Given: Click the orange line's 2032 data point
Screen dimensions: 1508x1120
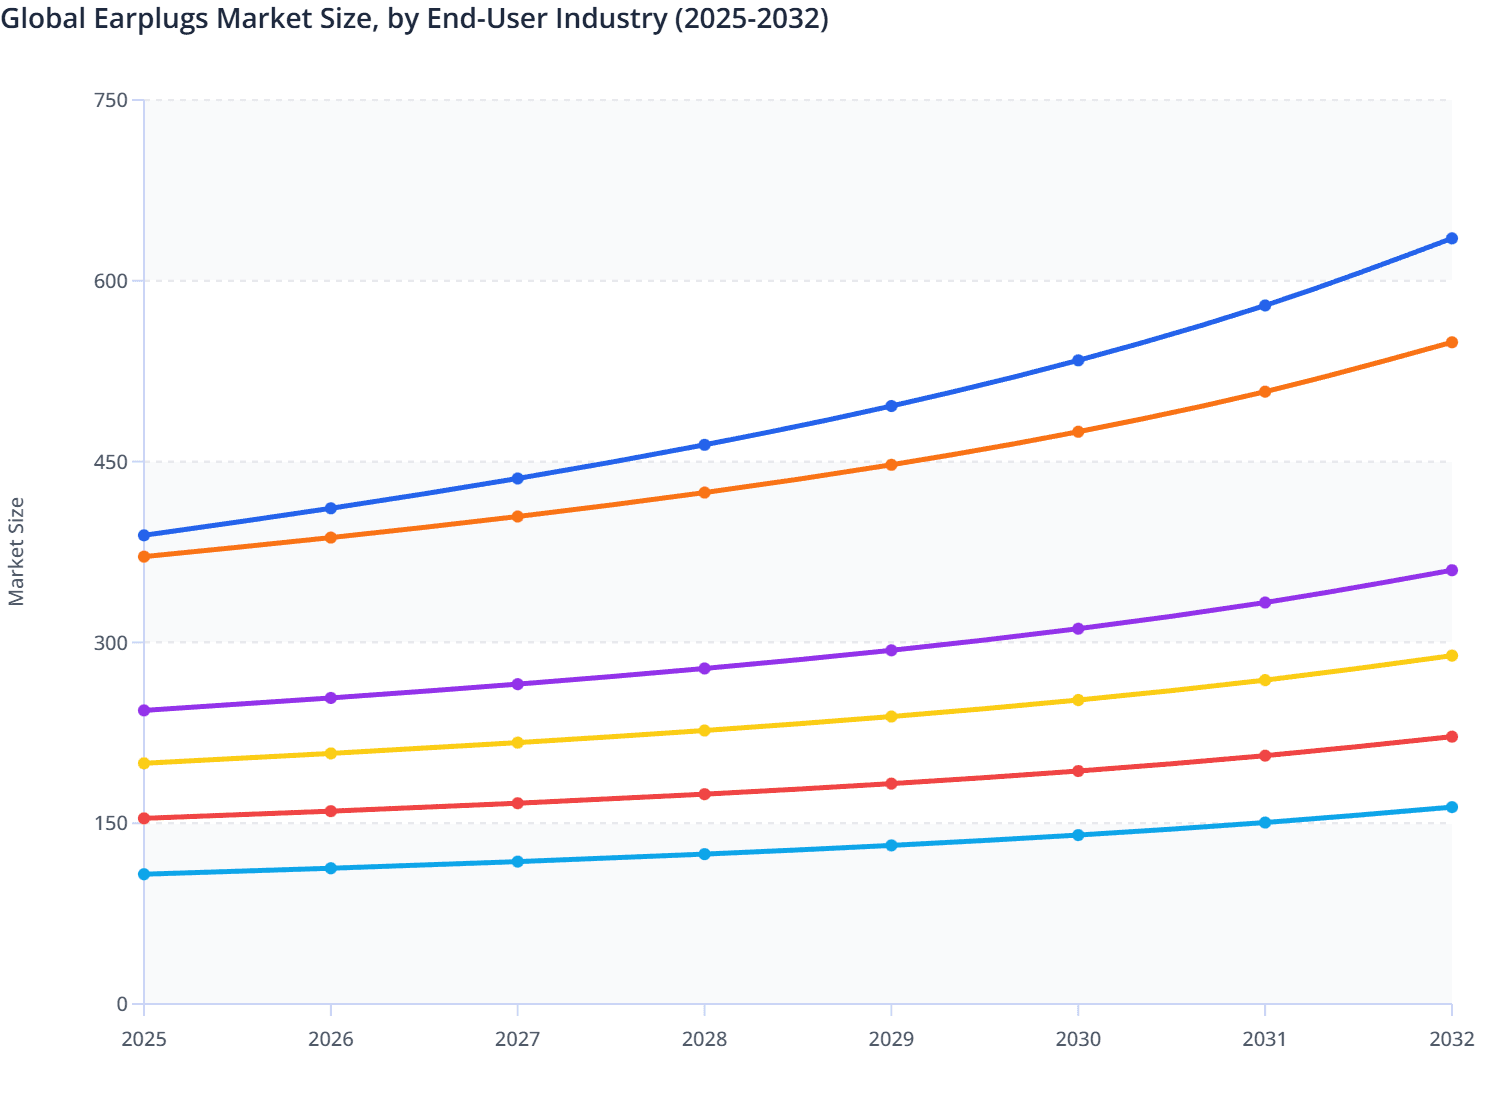Looking at the screenshot, I should pyautogui.click(x=1451, y=342).
